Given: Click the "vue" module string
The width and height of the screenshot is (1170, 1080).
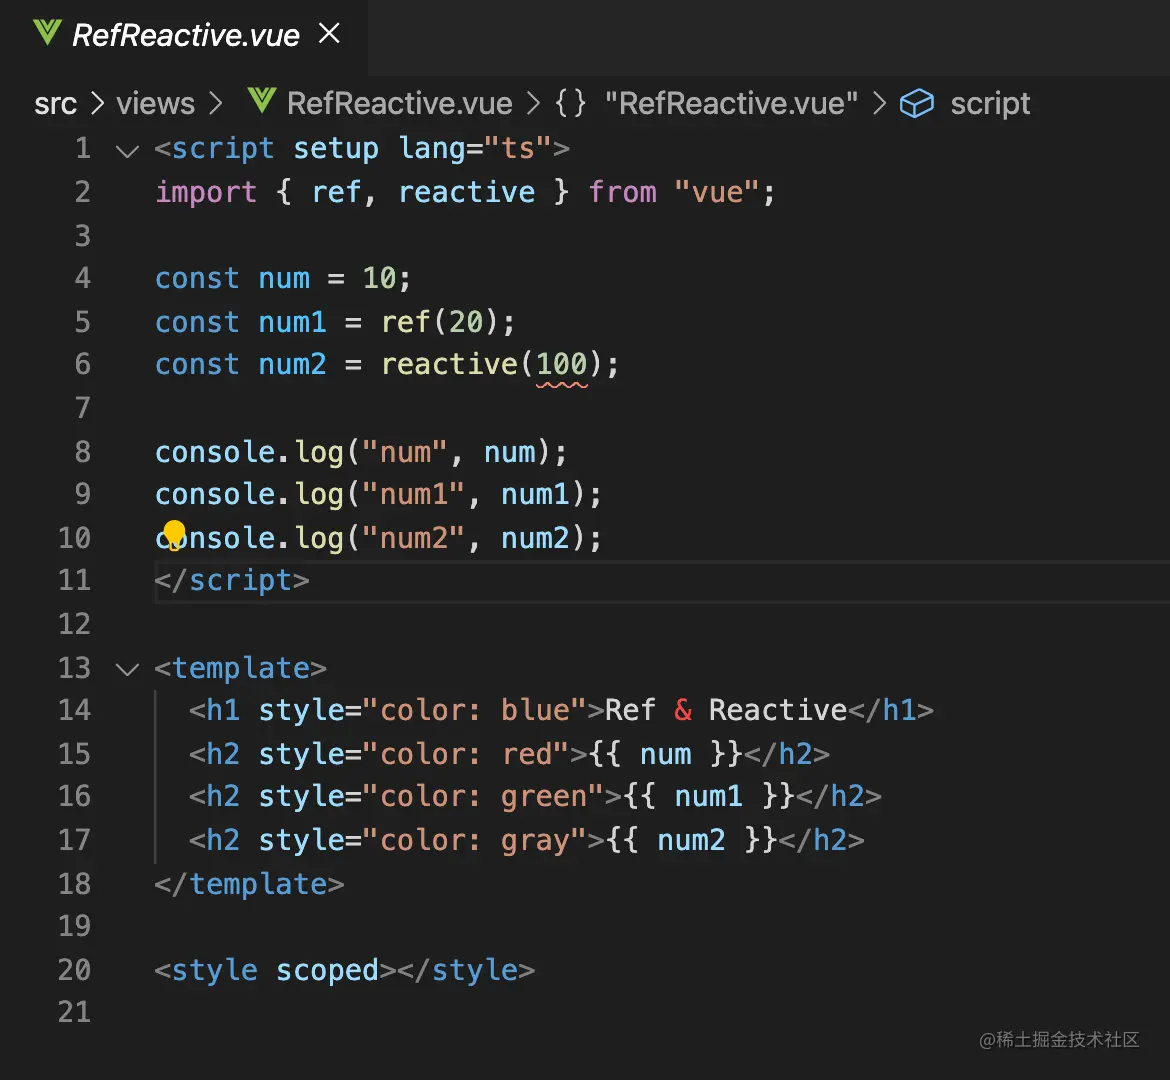Looking at the screenshot, I should (x=716, y=193).
